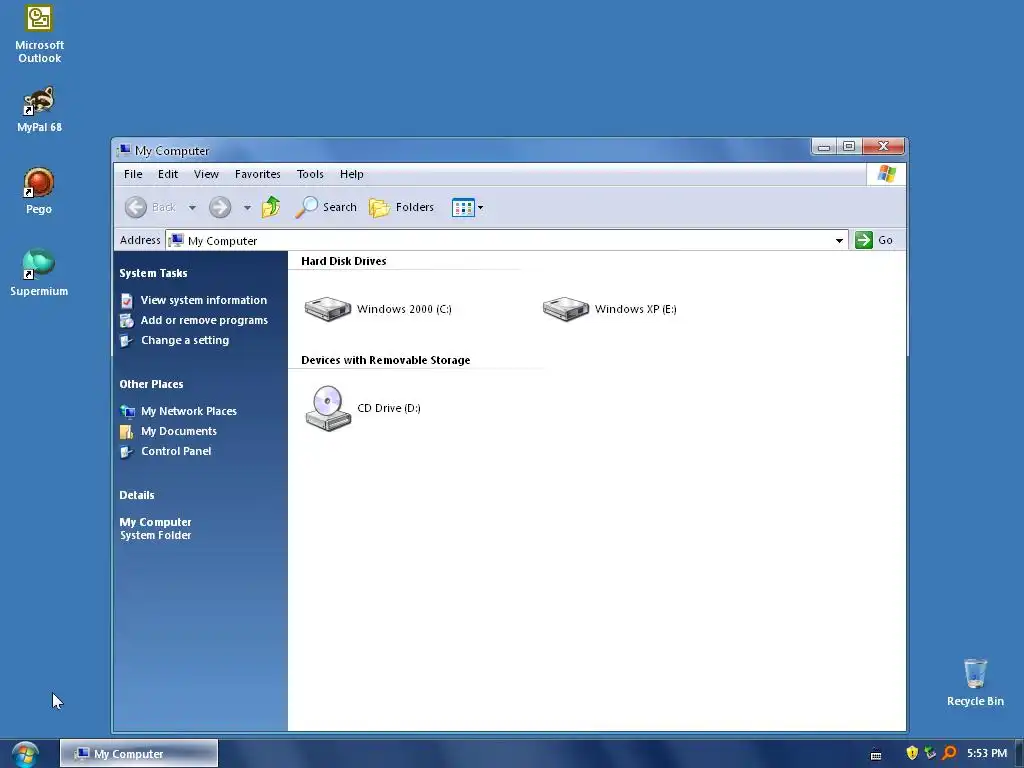Click the My Computer title bar icon
The height and width of the screenshot is (768, 1024).
tap(124, 150)
